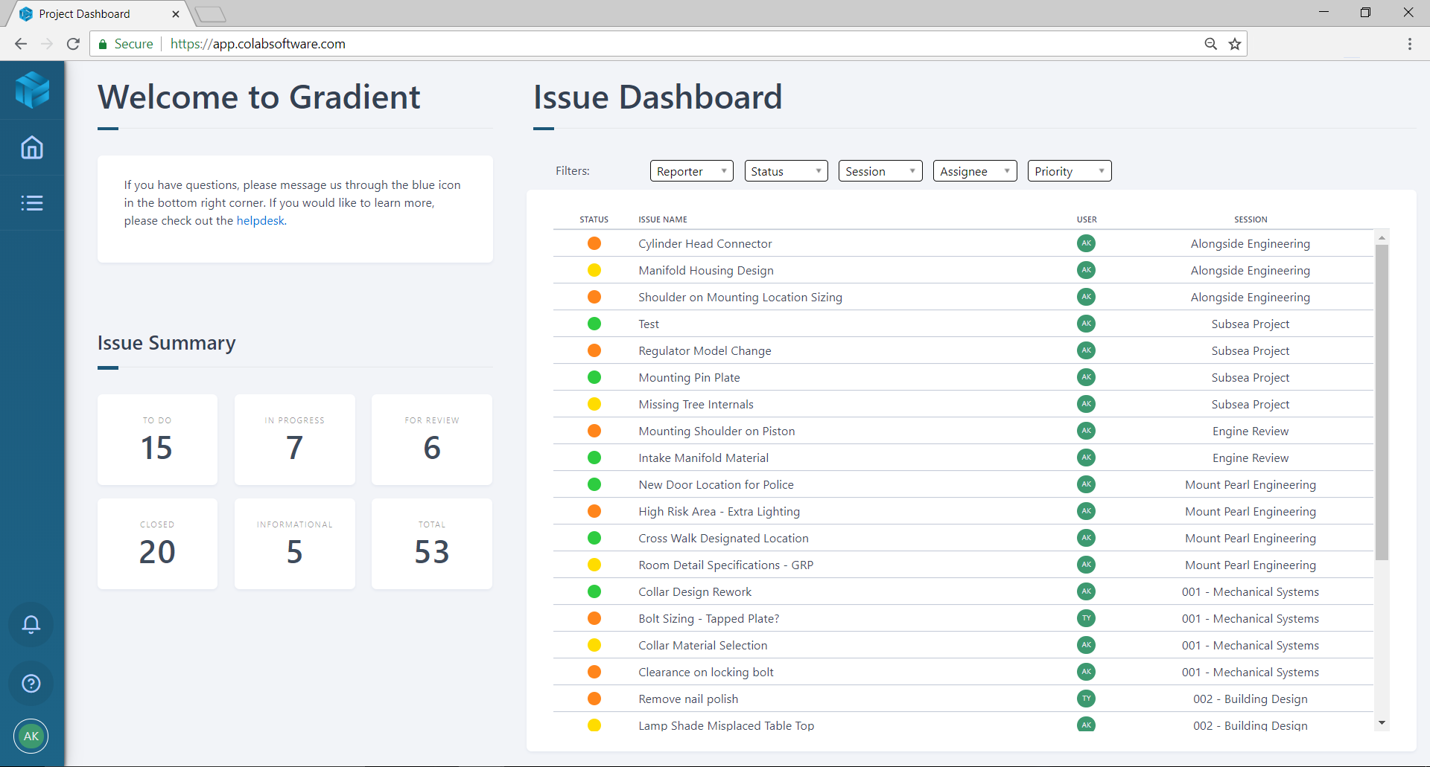Open the Gradient logo in the sidebar
The width and height of the screenshot is (1430, 767).
31,90
